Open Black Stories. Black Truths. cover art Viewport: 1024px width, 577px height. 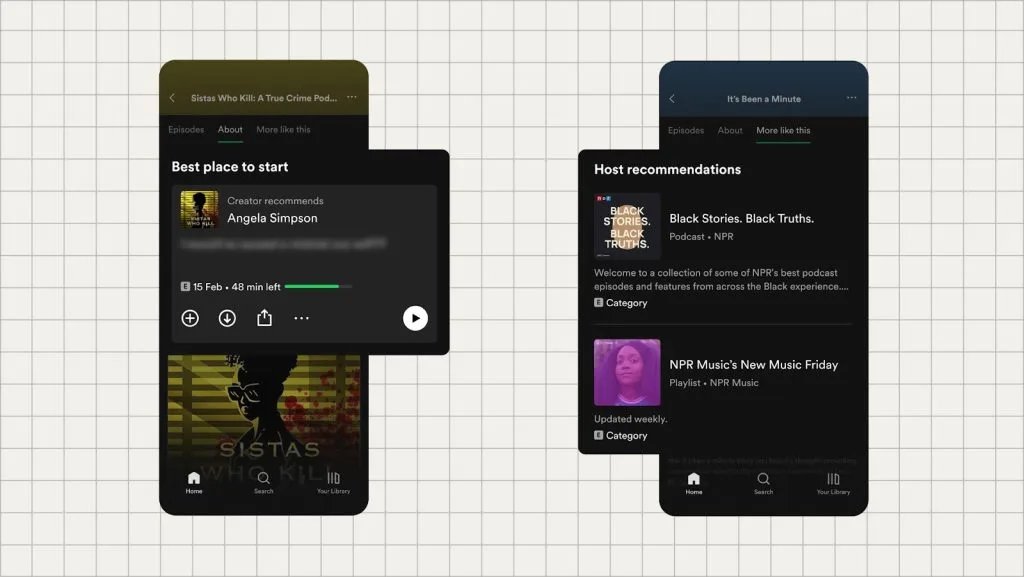(x=627, y=226)
